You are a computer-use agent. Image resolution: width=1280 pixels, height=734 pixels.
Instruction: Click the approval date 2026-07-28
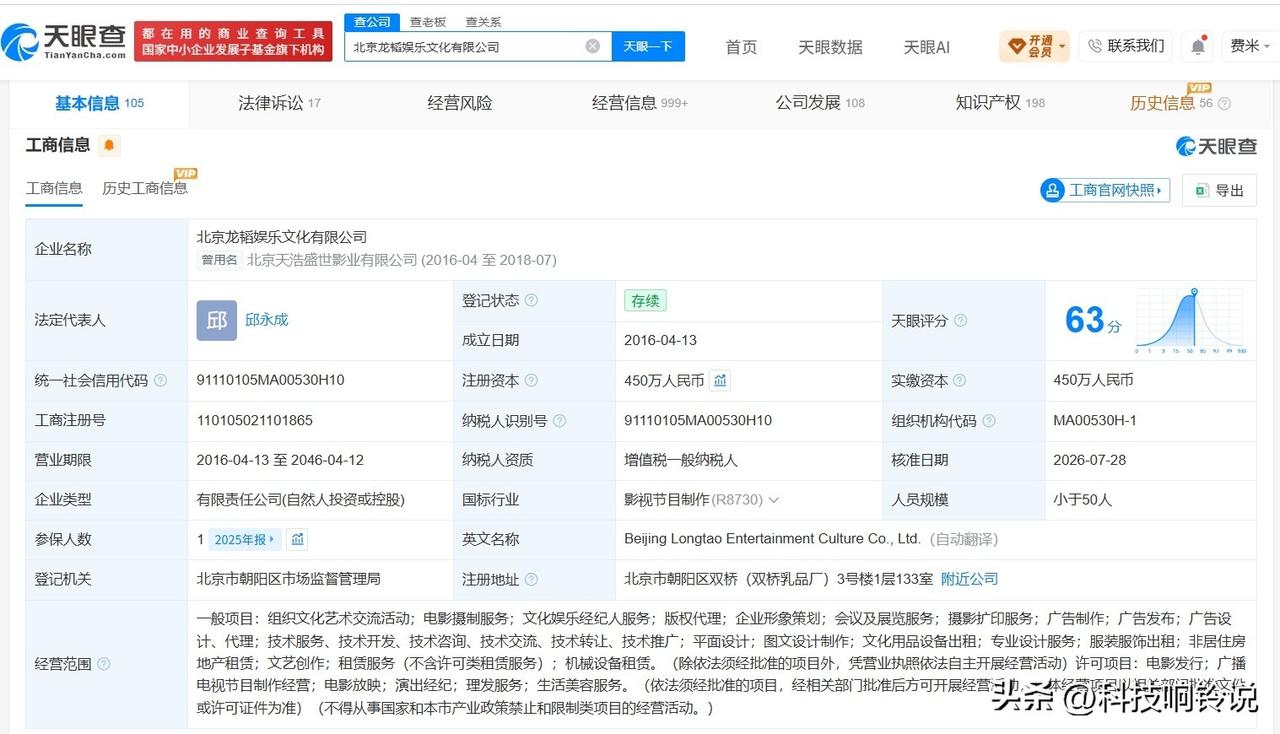pyautogui.click(x=1090, y=460)
